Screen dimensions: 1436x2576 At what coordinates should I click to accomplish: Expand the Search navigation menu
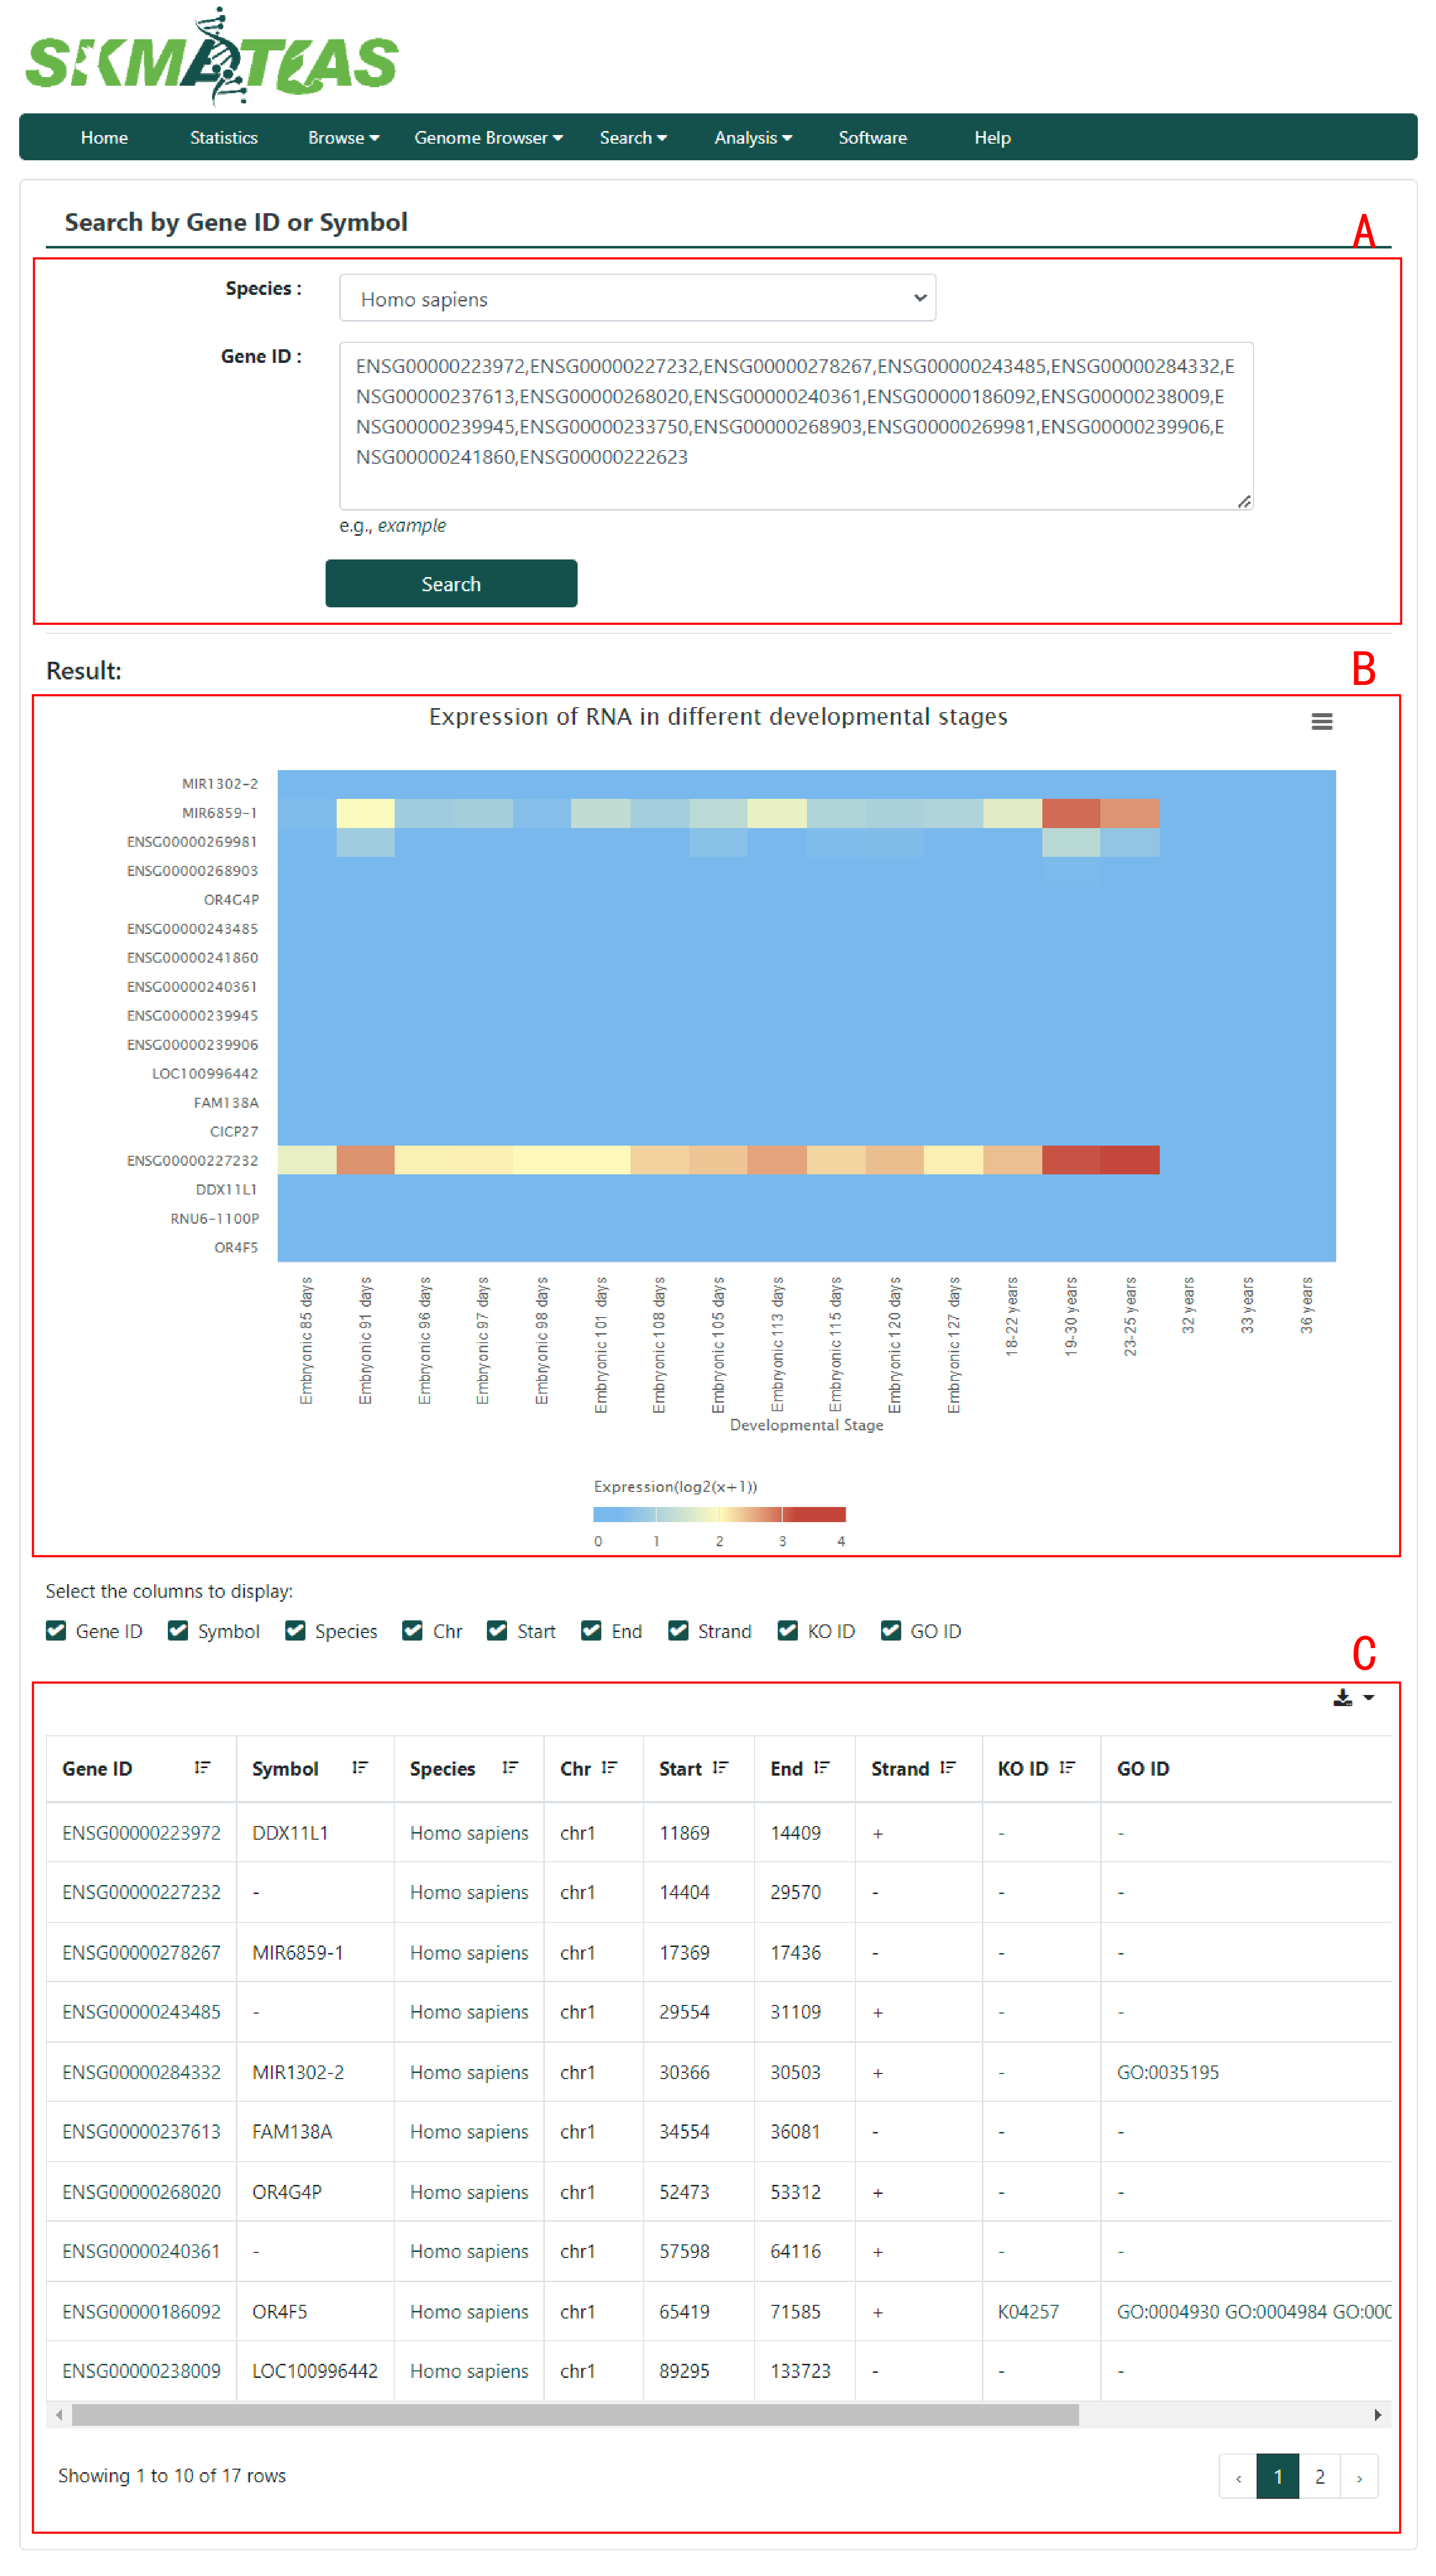(633, 137)
